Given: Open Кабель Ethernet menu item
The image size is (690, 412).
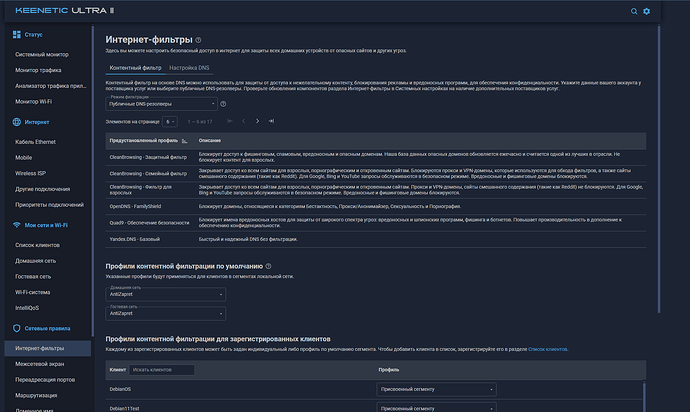Looking at the screenshot, I should coord(35,142).
